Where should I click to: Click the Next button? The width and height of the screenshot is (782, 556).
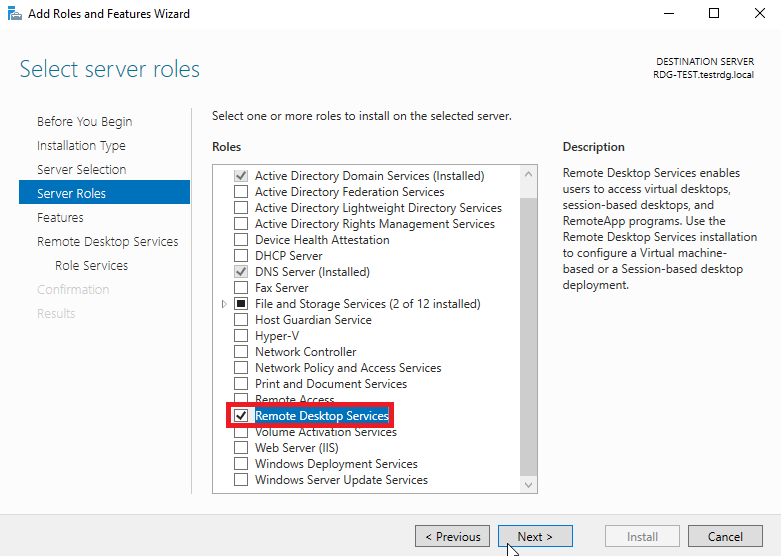click(x=535, y=537)
